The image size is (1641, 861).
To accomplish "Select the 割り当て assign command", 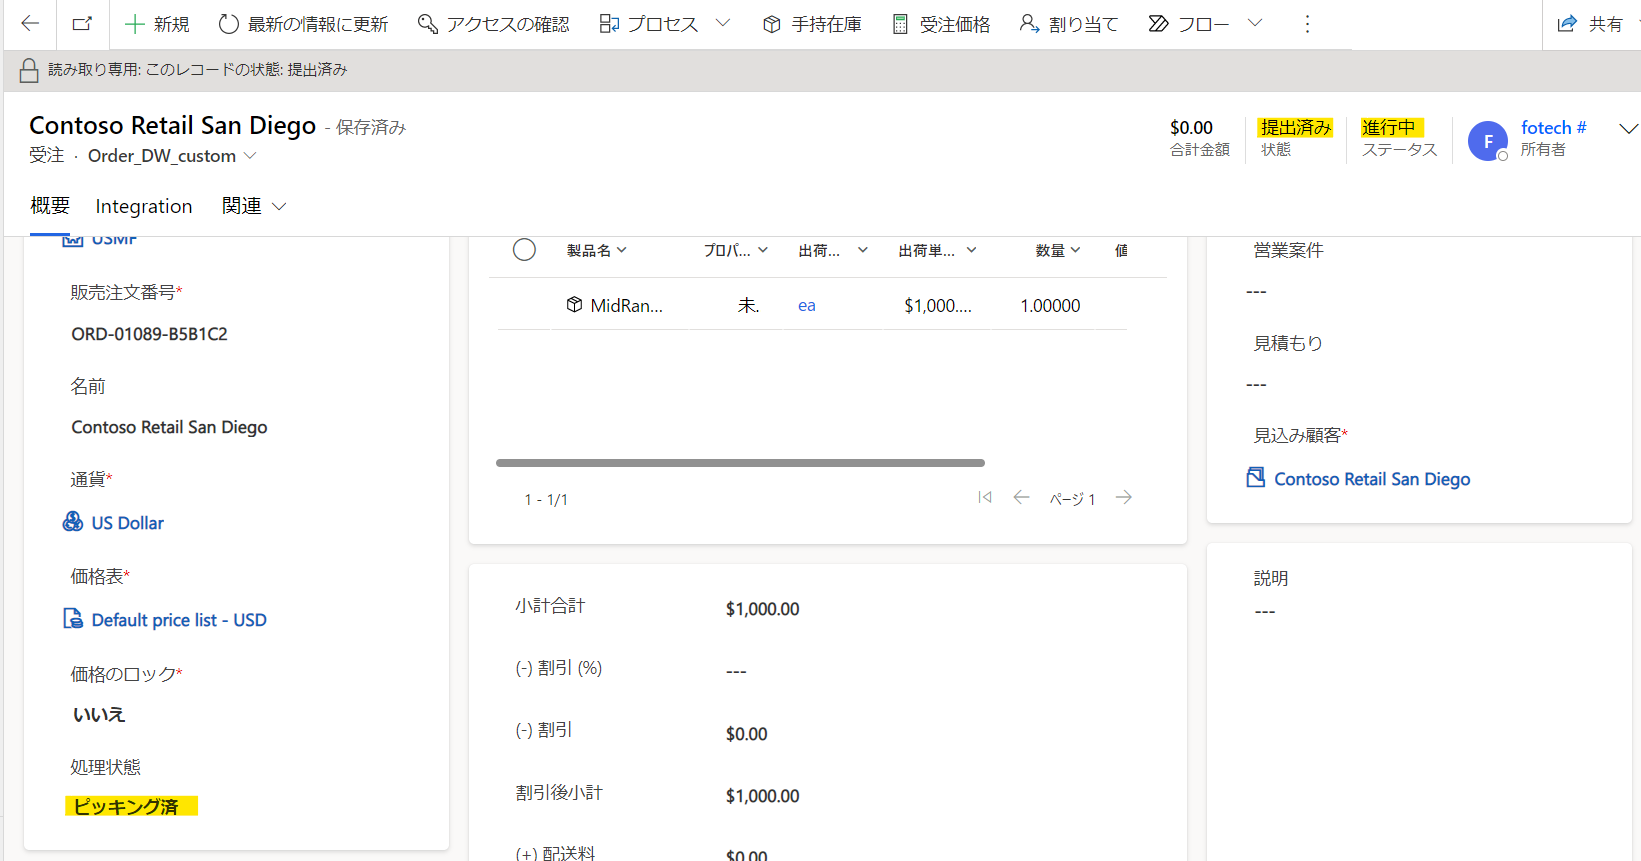I will (1068, 24).
